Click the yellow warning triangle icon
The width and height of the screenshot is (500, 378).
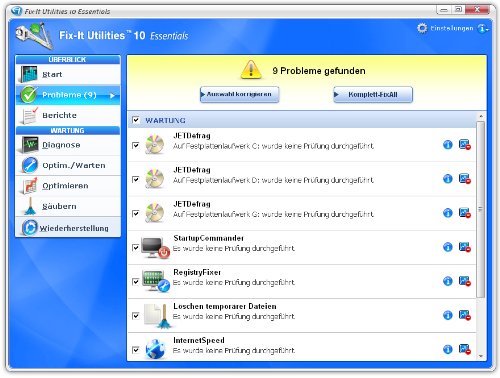[251, 70]
